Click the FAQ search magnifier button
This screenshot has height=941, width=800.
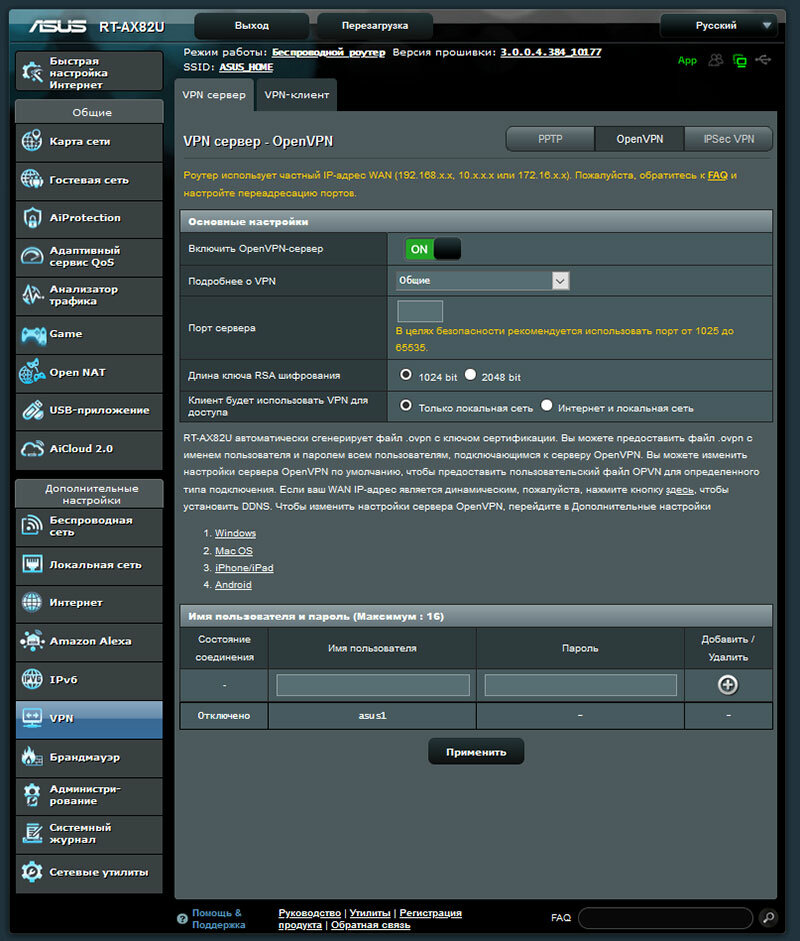(x=768, y=918)
